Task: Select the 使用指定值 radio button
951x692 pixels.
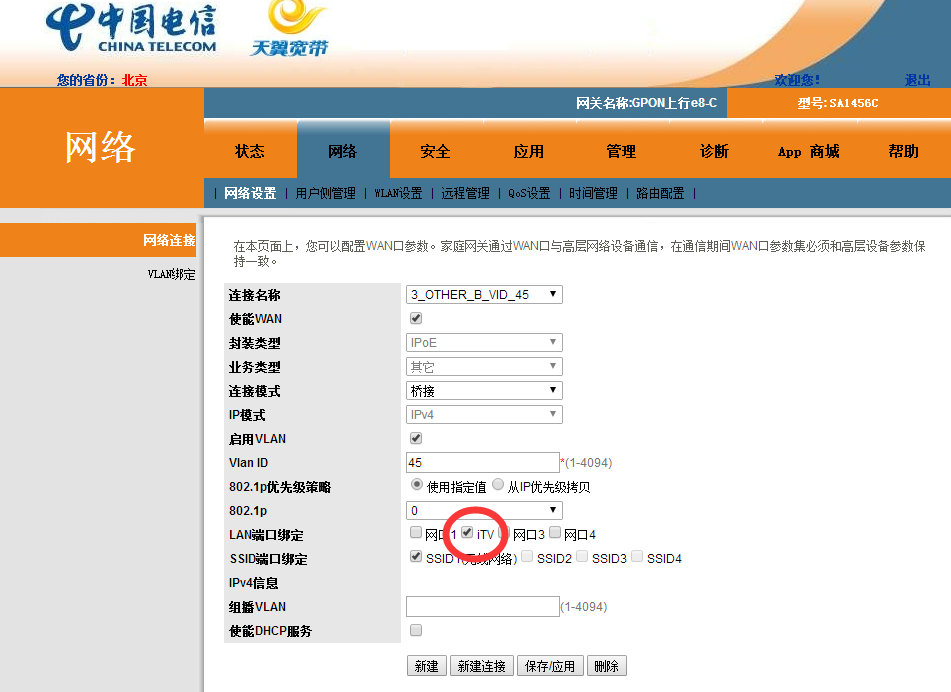Action: tap(417, 485)
